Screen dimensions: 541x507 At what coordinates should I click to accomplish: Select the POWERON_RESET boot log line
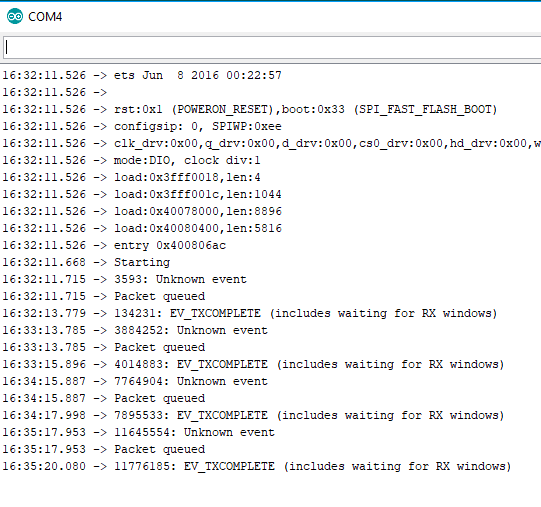click(x=250, y=109)
